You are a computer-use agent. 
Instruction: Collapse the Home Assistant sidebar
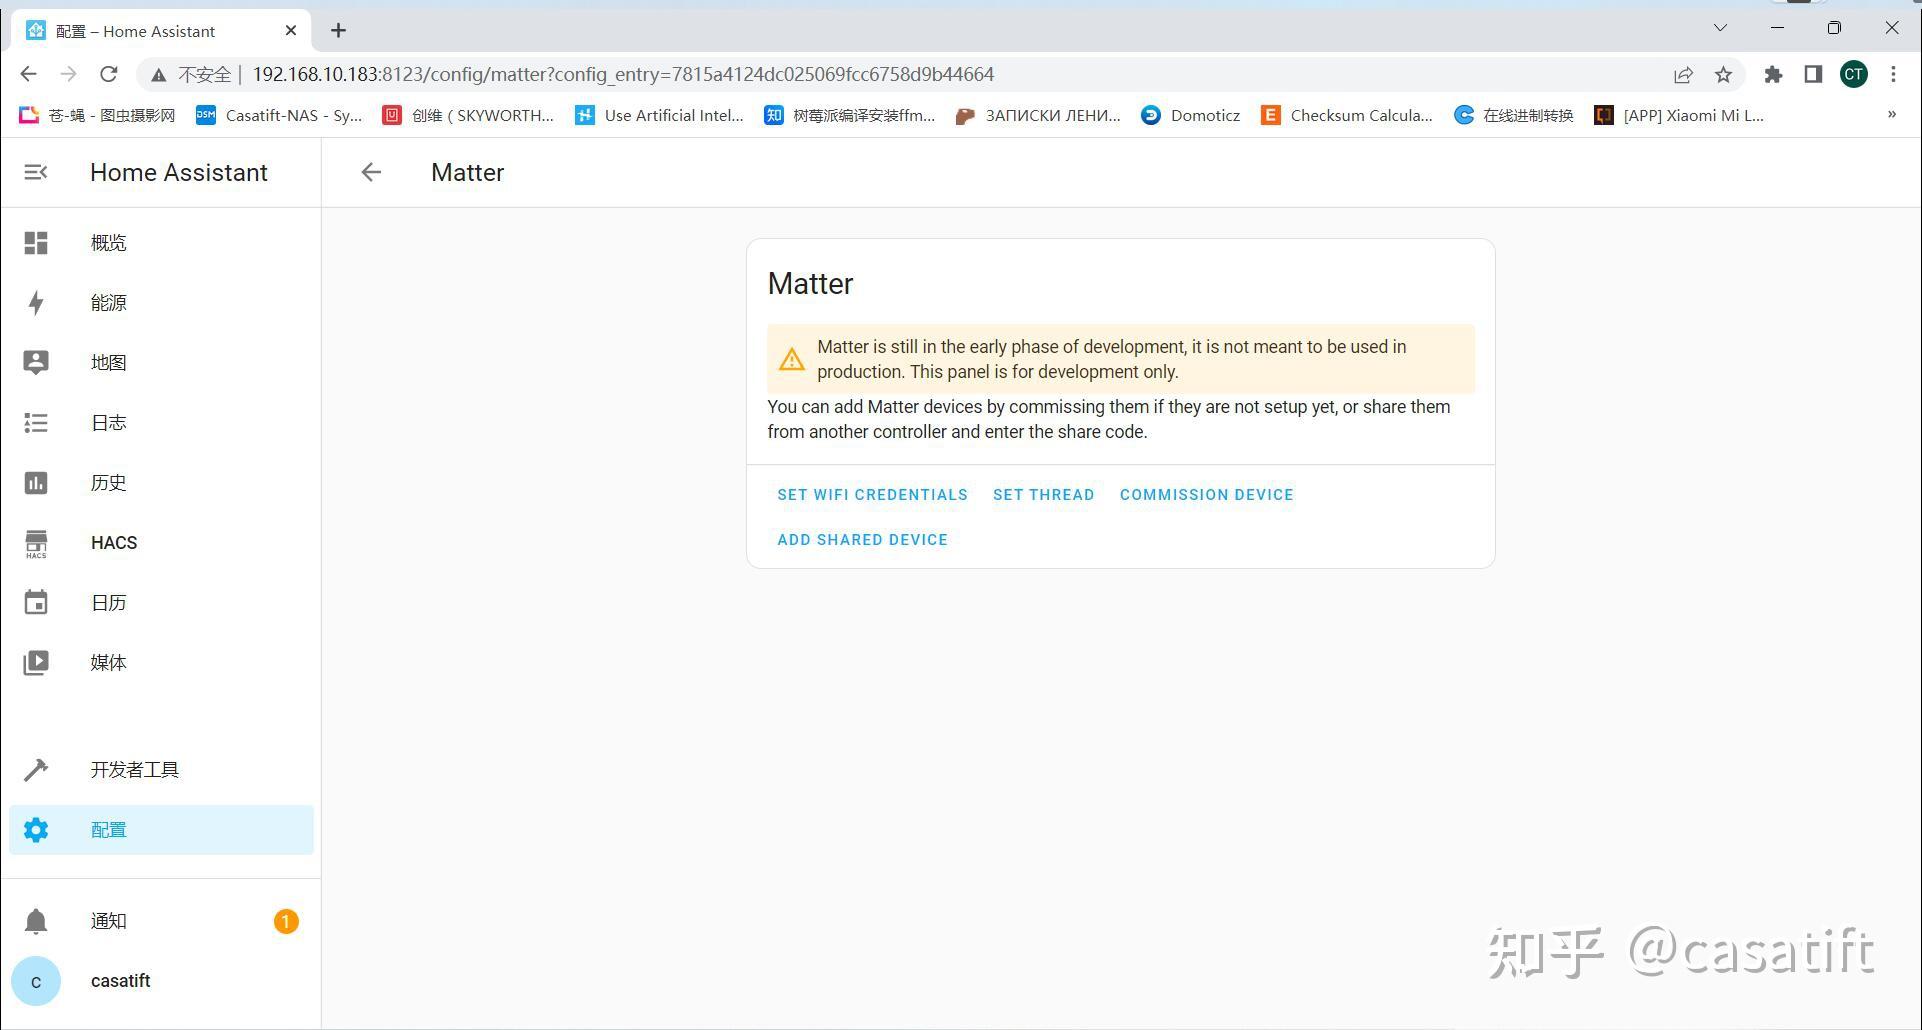point(36,172)
